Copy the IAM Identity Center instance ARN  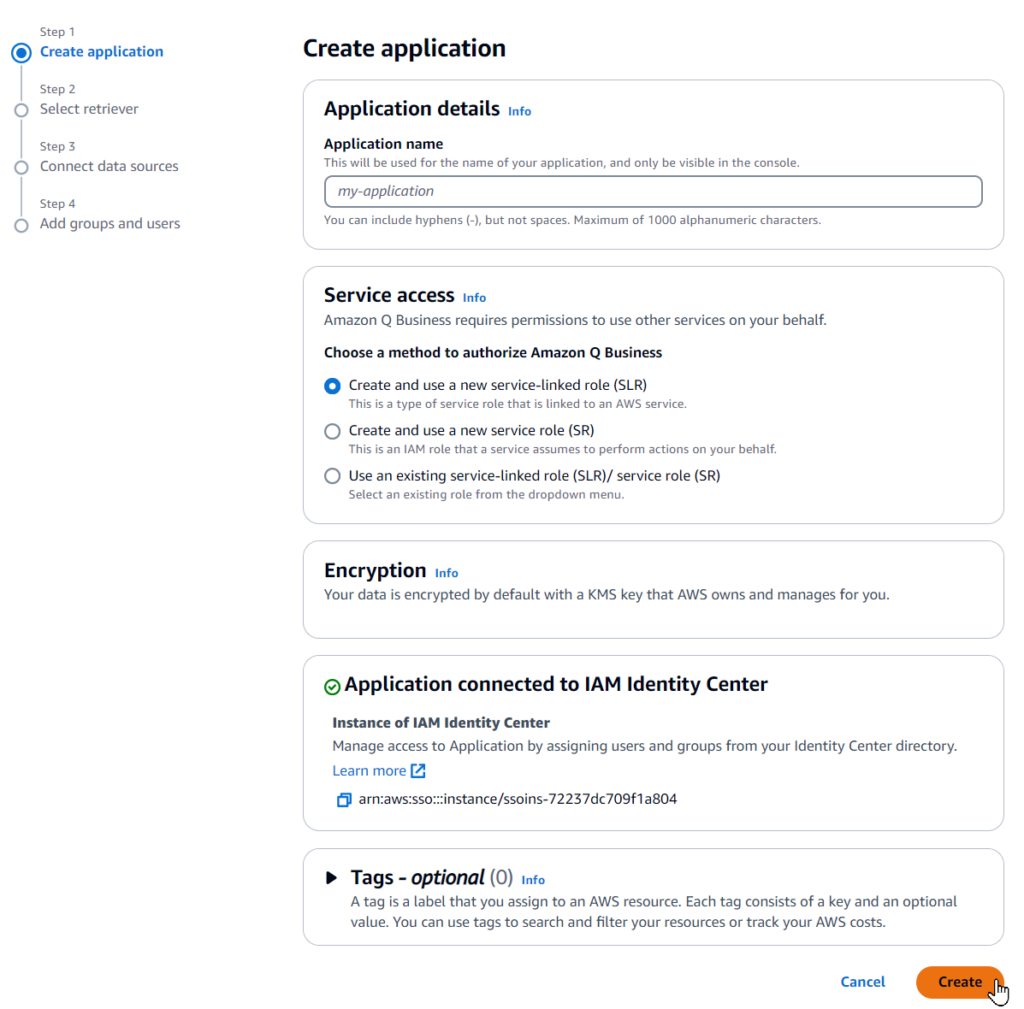pos(344,800)
